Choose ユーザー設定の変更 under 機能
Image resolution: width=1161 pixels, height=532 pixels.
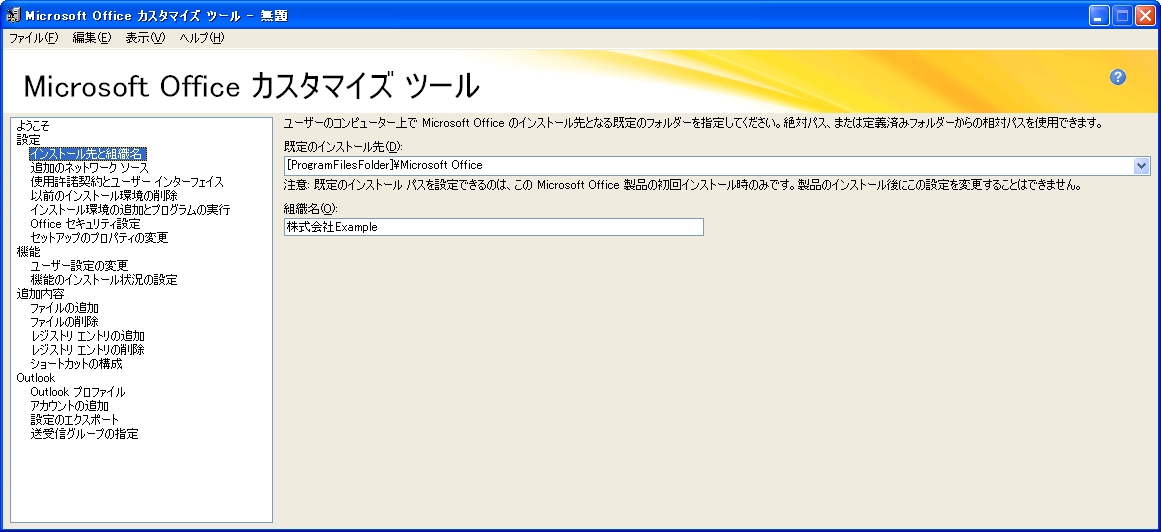[79, 266]
